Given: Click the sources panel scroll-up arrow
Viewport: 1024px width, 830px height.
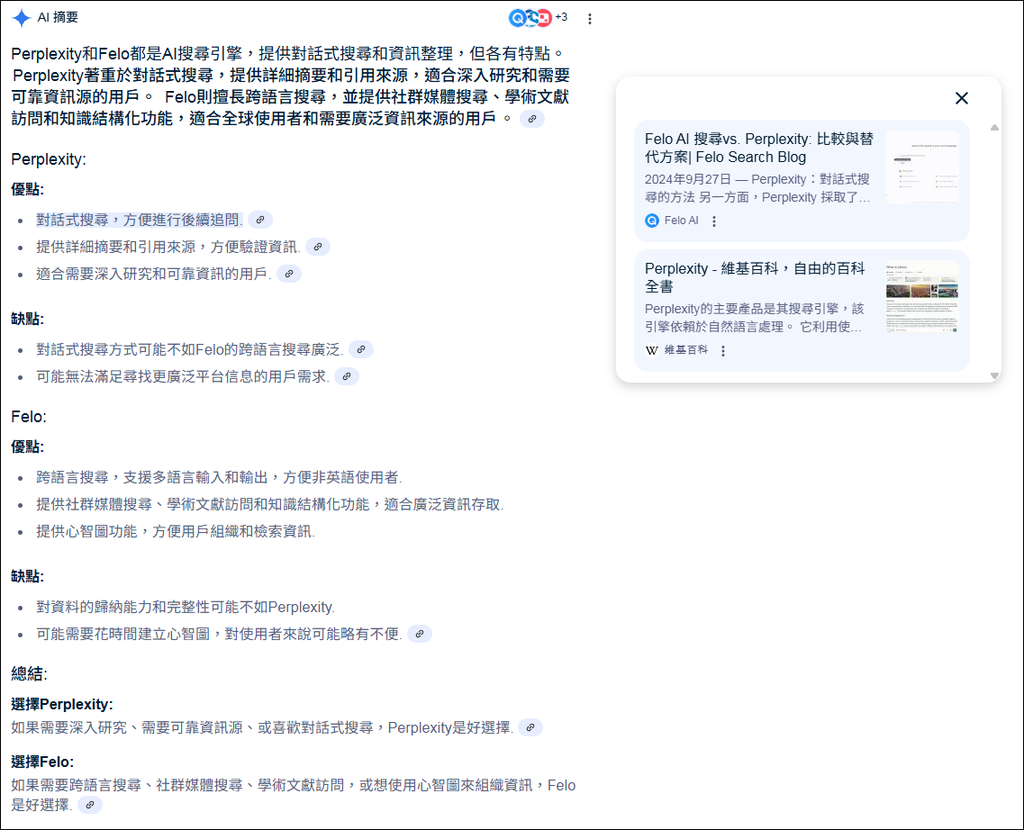Looking at the screenshot, I should click(995, 127).
